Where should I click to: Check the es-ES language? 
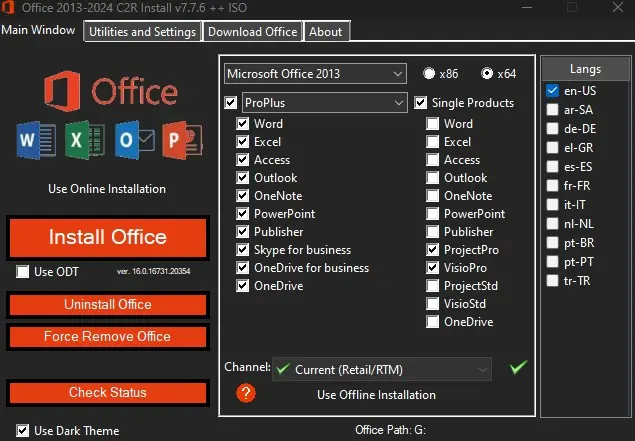(x=552, y=166)
